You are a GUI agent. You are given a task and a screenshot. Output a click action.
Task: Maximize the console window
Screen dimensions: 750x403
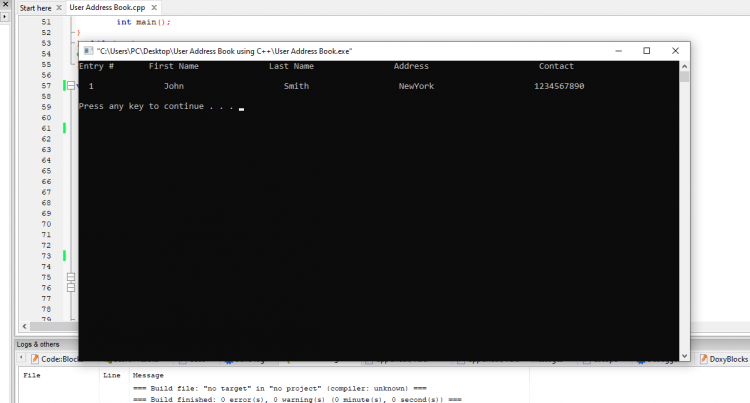(647, 51)
